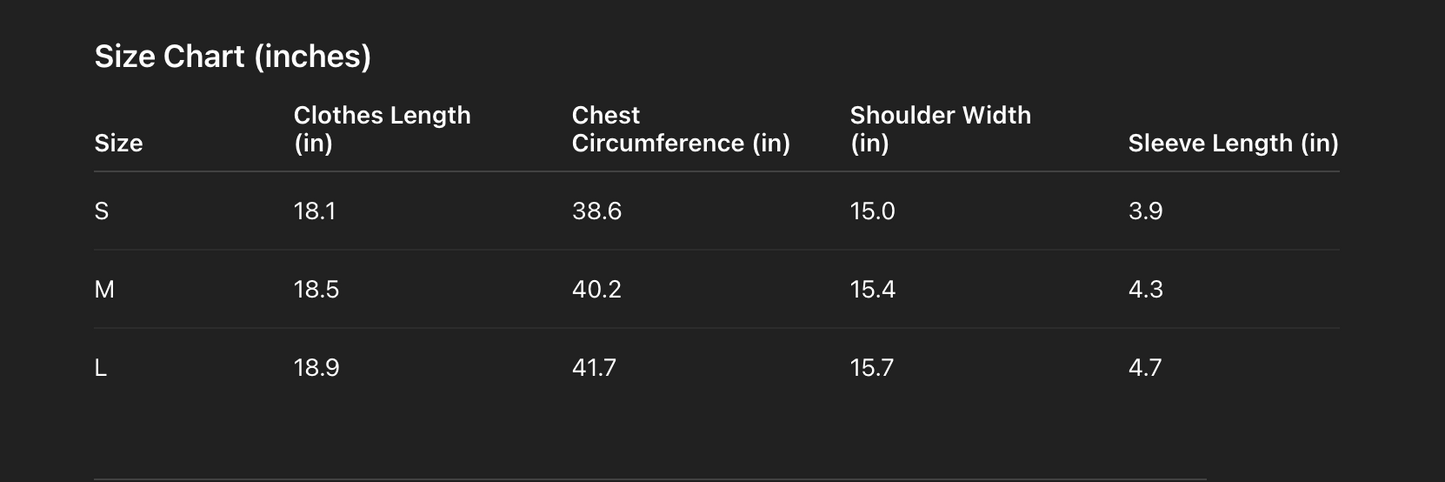The image size is (1445, 482).
Task: Click chest circumference value 41.7
Action: click(594, 368)
